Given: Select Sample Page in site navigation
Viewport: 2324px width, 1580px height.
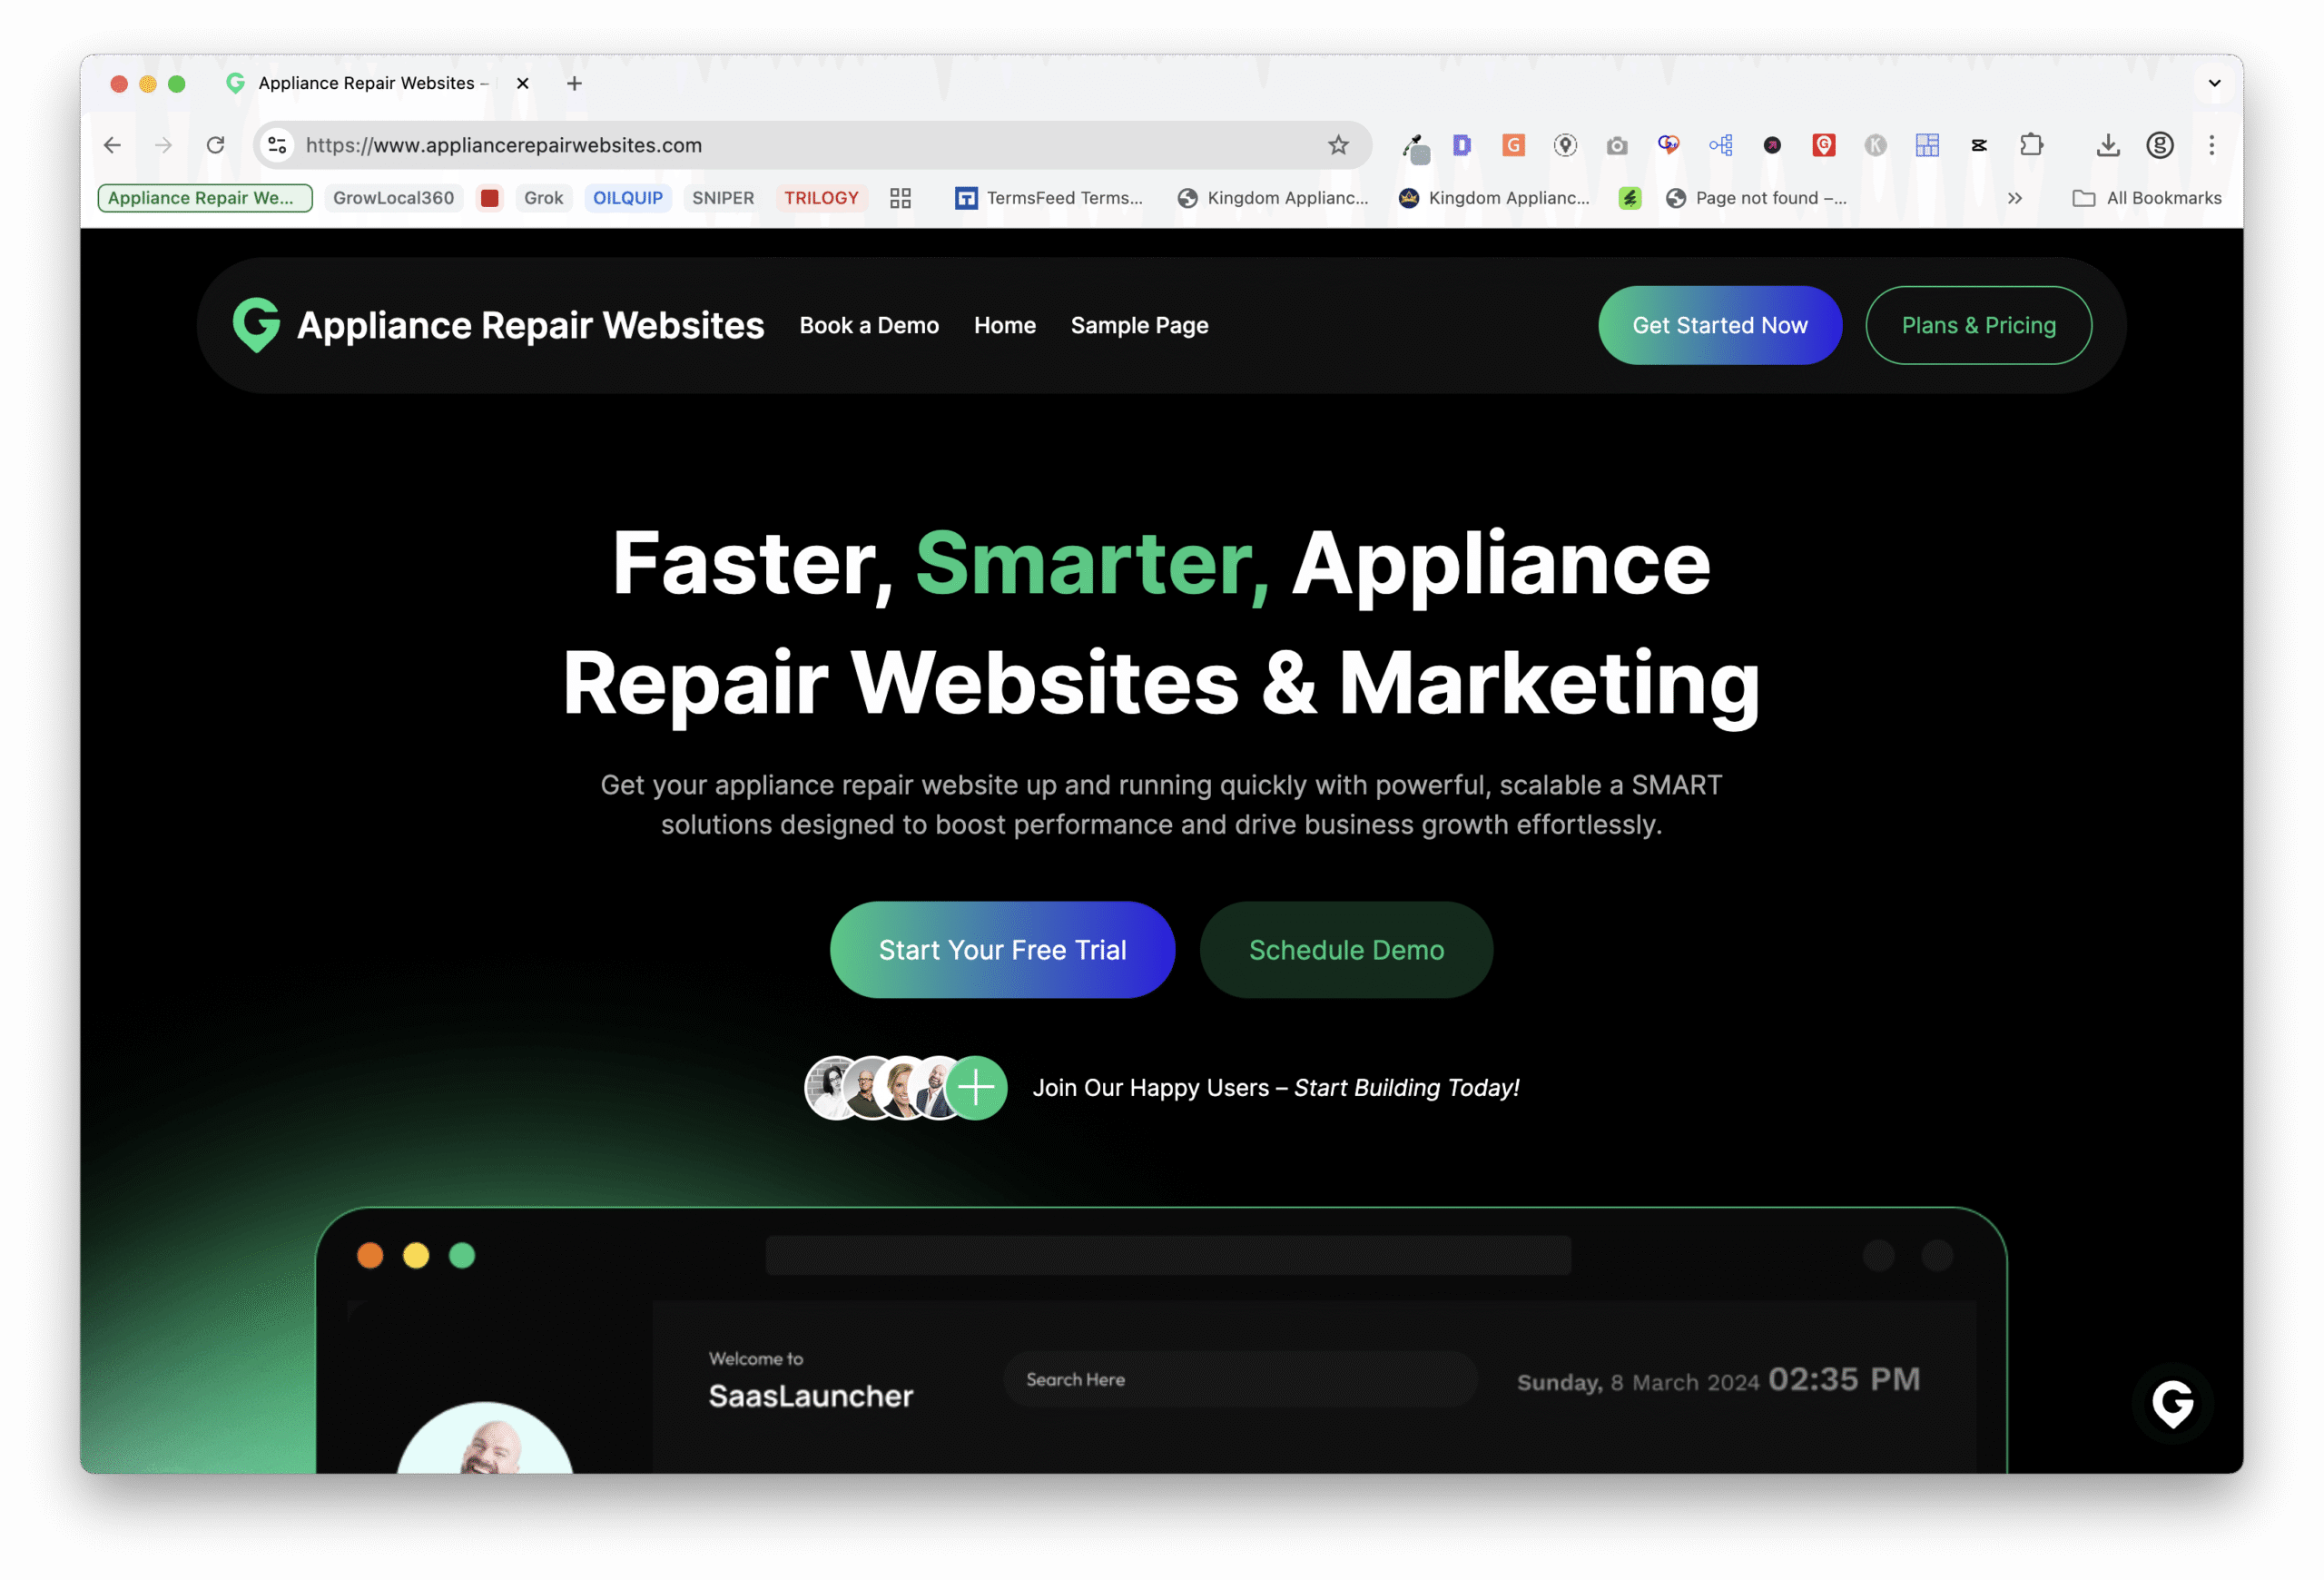Looking at the screenshot, I should [1139, 326].
